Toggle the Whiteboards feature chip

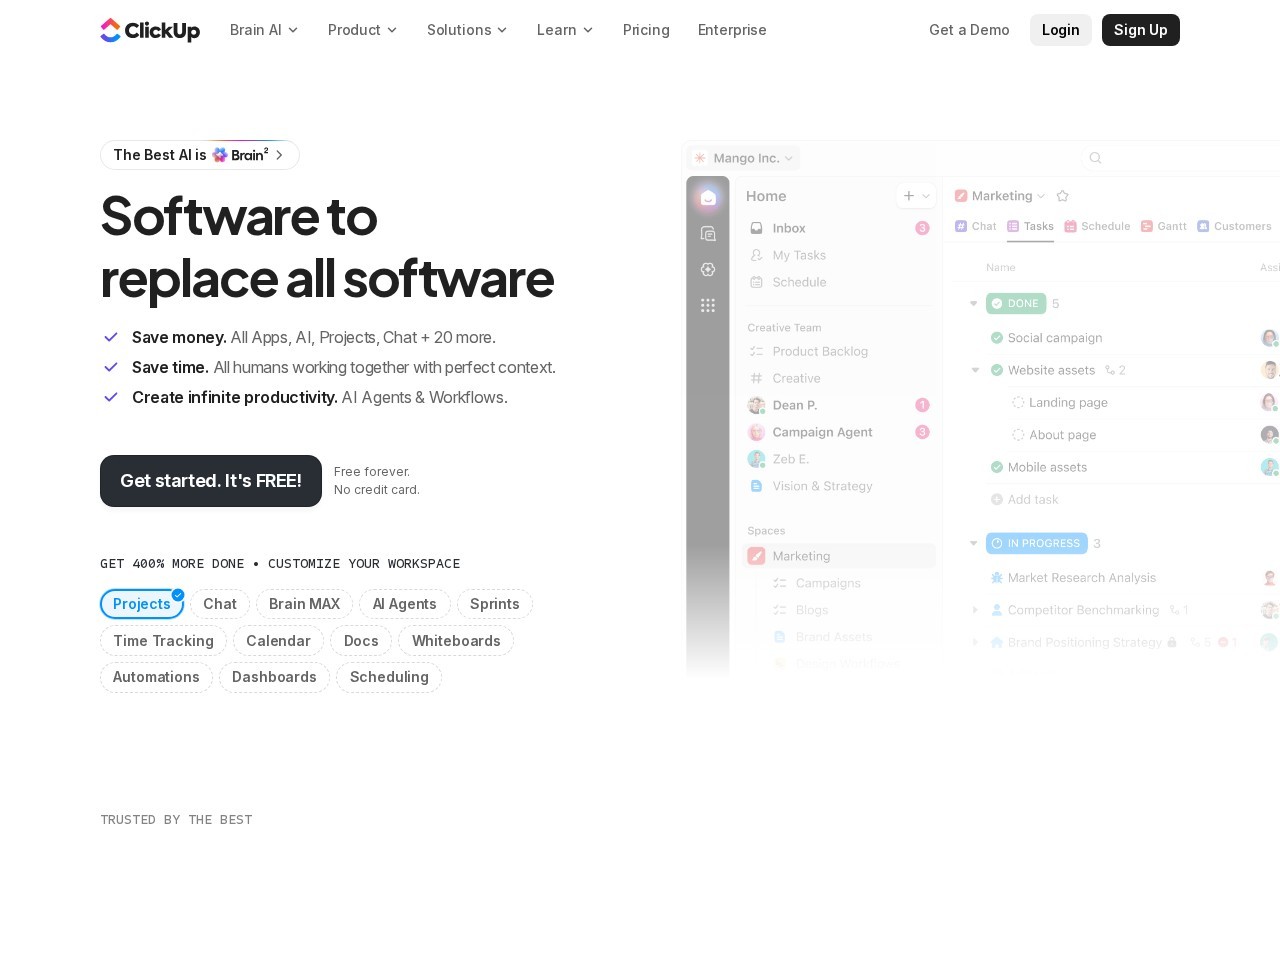pyautogui.click(x=456, y=641)
